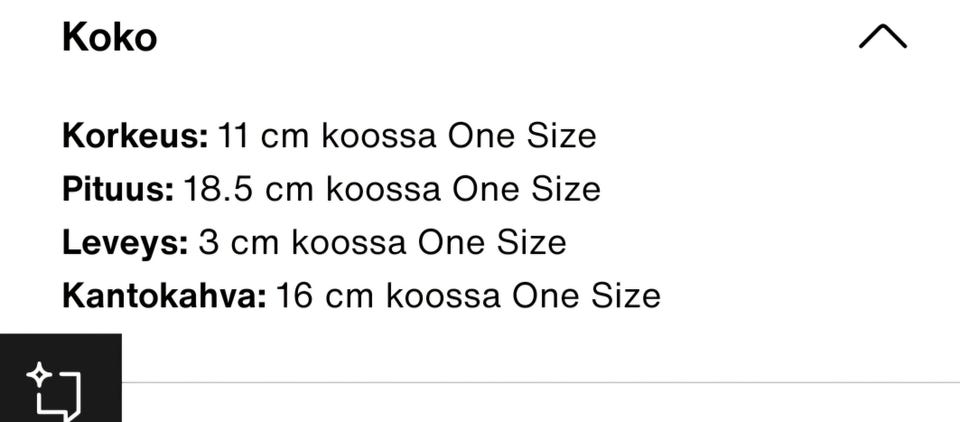Click 'koossa' in the Pituus row
Screen dimensions: 960x422
click(383, 189)
